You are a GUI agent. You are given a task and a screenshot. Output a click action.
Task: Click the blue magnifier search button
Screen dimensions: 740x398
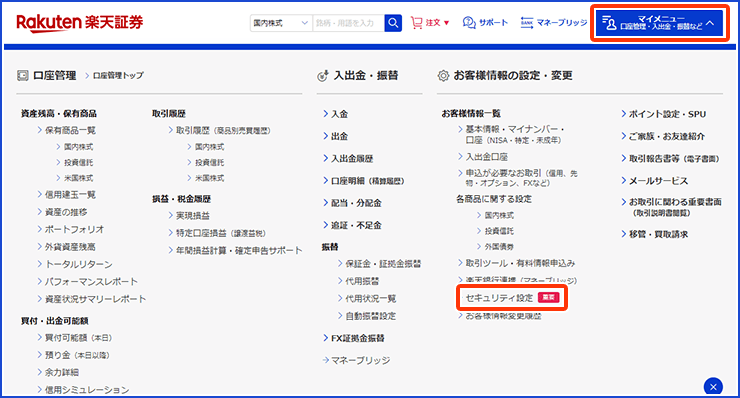point(393,23)
